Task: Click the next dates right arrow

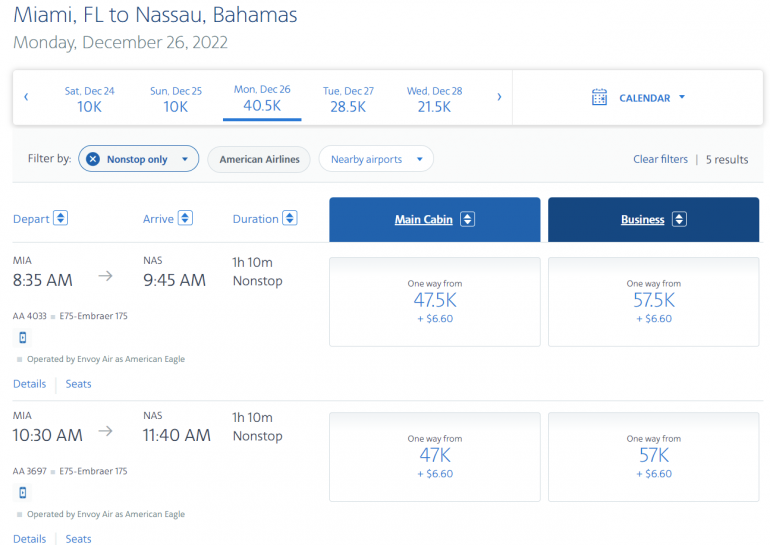Action: [499, 97]
